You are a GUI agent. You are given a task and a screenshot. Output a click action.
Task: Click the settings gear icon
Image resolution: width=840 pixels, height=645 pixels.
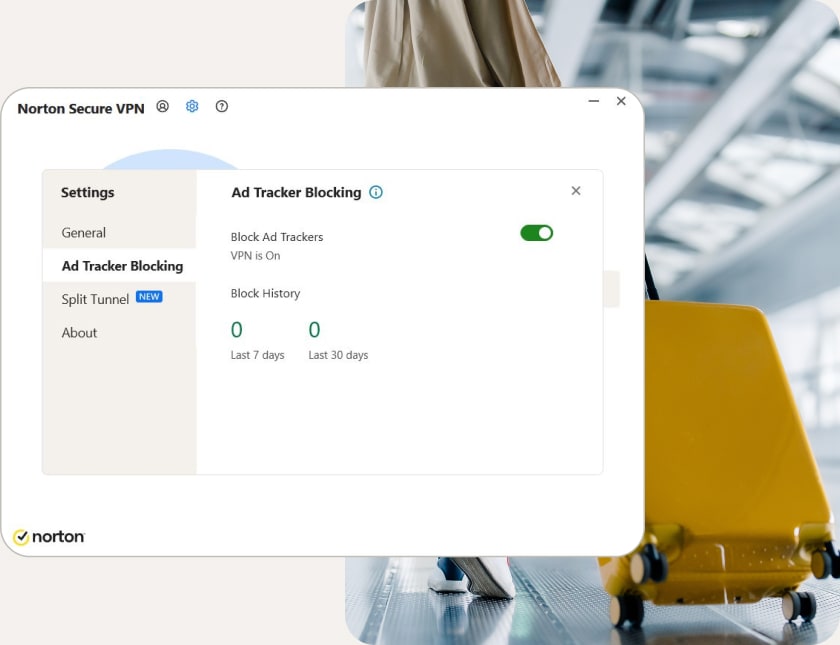tap(192, 106)
